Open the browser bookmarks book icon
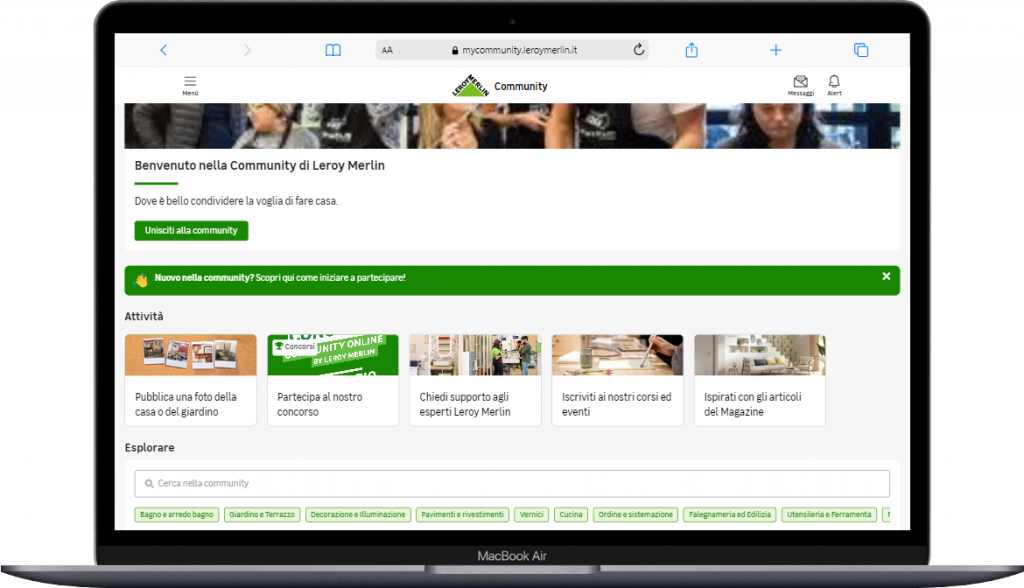 coord(333,50)
